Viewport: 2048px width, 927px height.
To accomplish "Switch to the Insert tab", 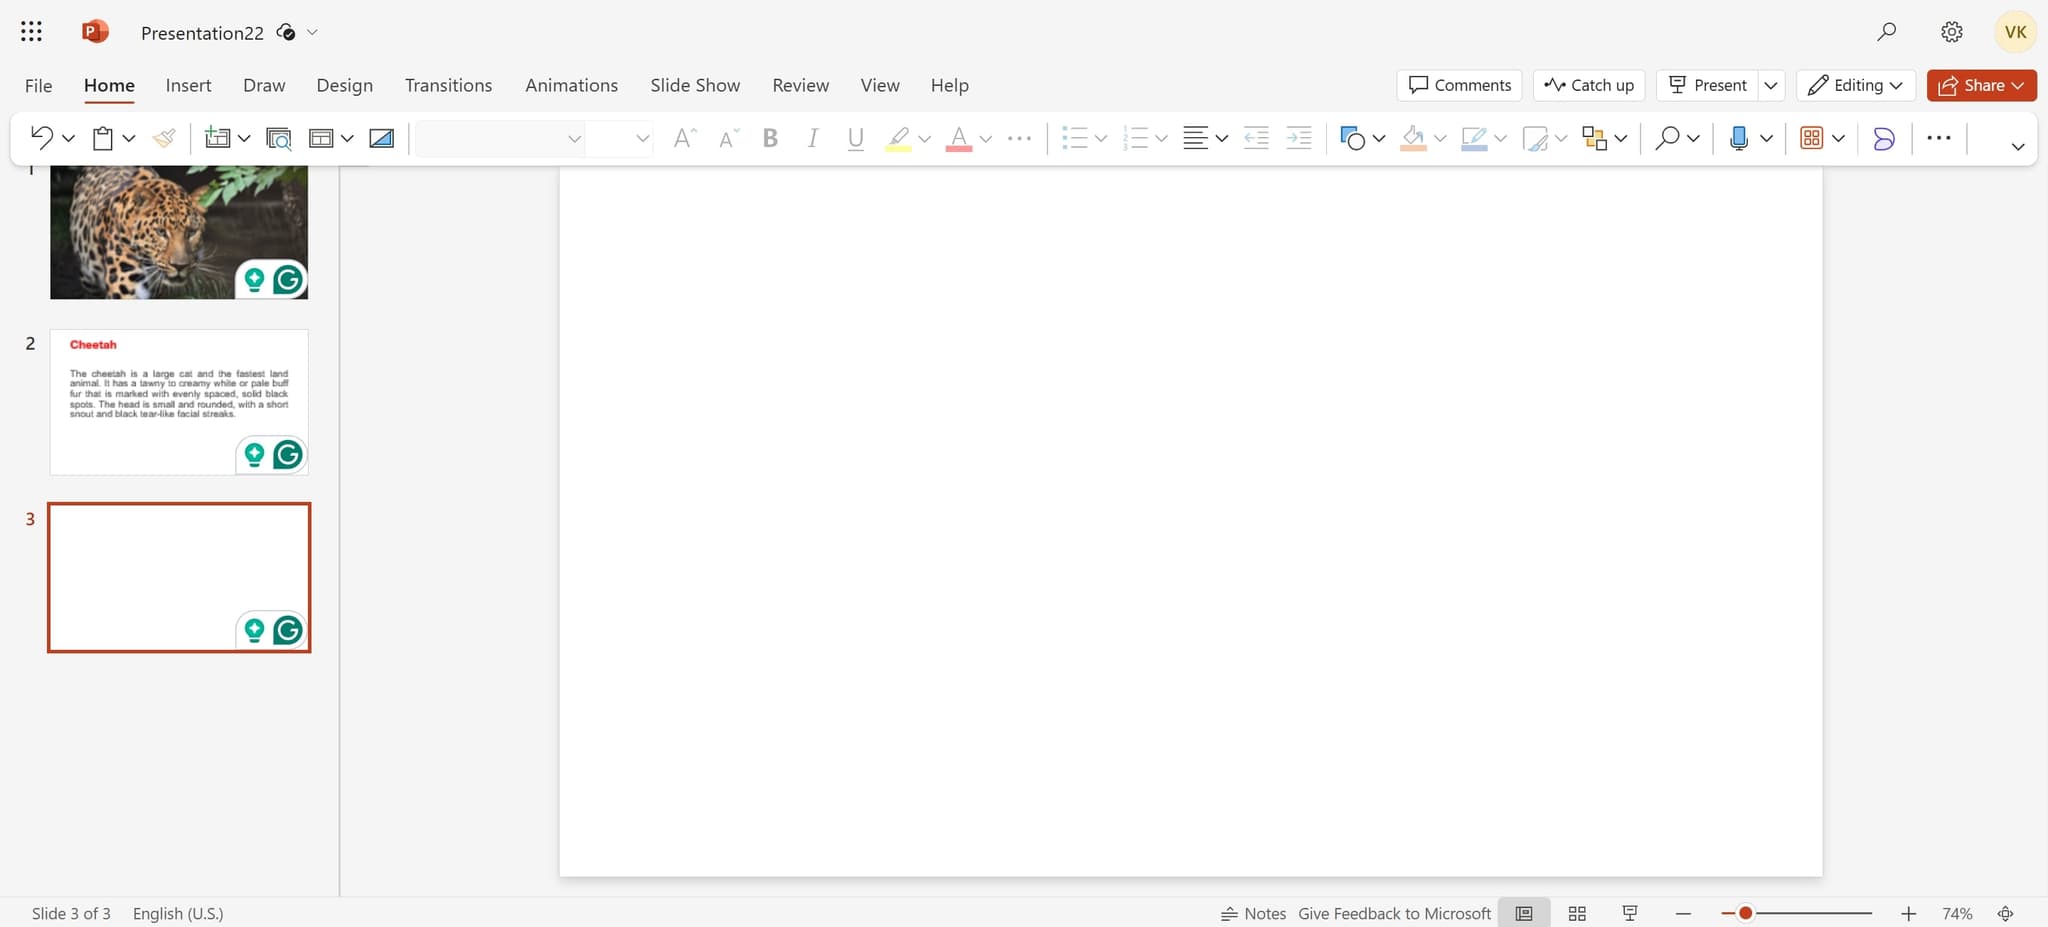I will 188,85.
